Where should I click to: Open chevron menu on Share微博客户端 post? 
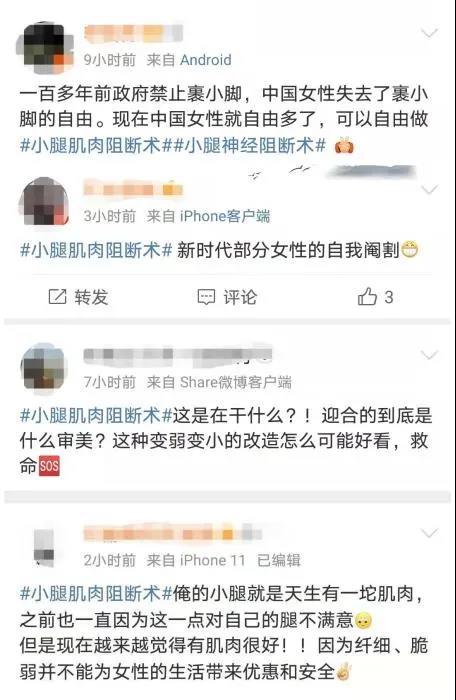pos(429,355)
